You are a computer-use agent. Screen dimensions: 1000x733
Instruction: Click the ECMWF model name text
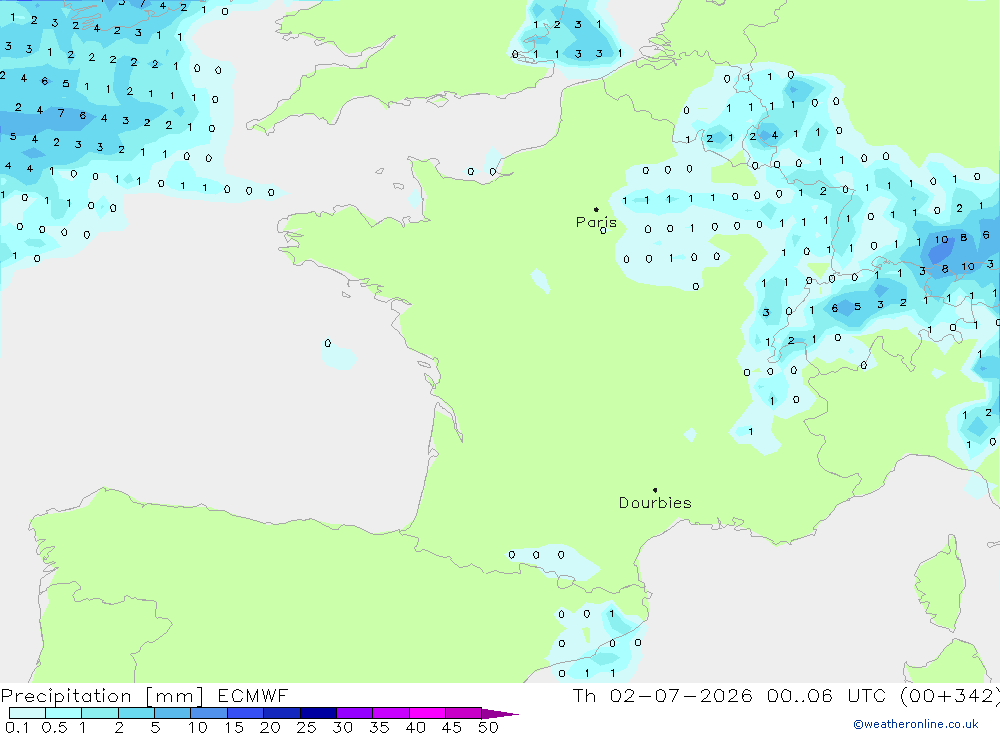[x=253, y=695]
